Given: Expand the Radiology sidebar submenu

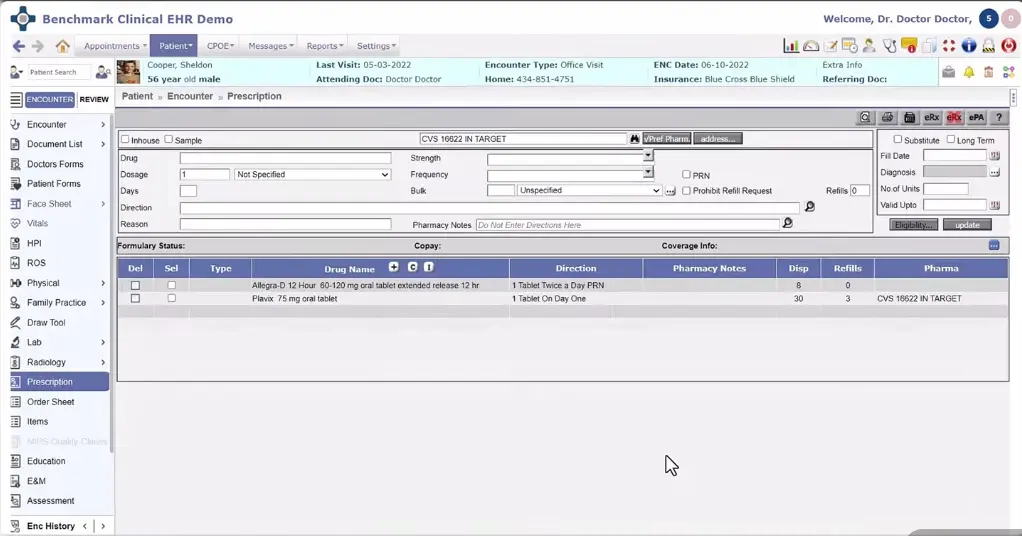Looking at the screenshot, I should coord(103,362).
